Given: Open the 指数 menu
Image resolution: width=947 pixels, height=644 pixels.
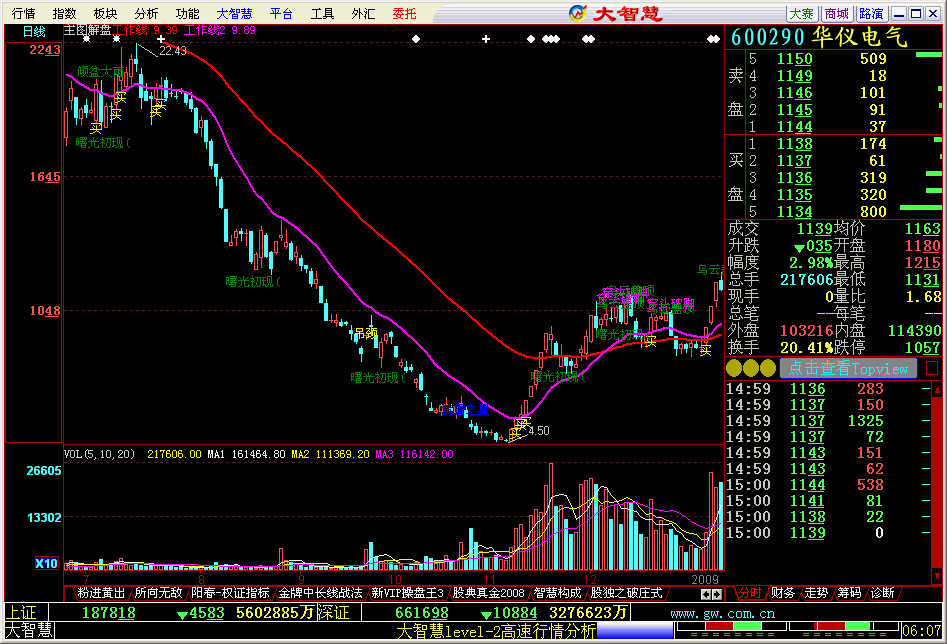Looking at the screenshot, I should coord(65,13).
